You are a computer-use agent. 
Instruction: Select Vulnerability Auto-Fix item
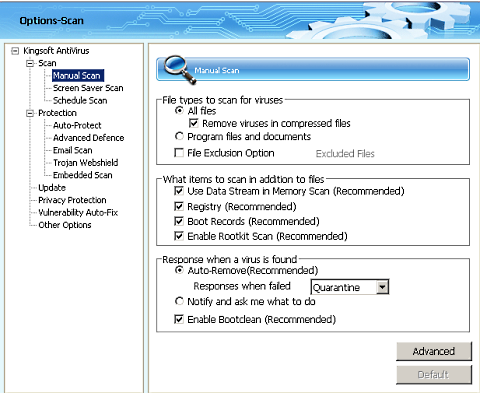(x=78, y=213)
